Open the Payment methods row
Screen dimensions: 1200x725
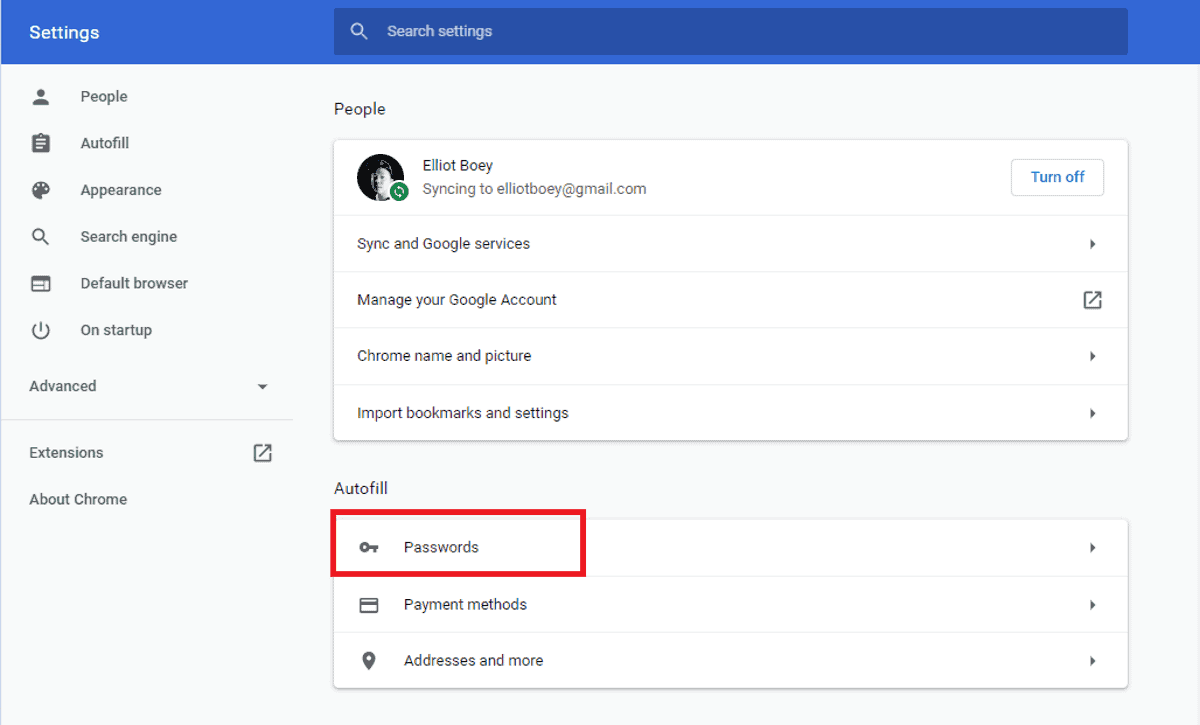[730, 605]
